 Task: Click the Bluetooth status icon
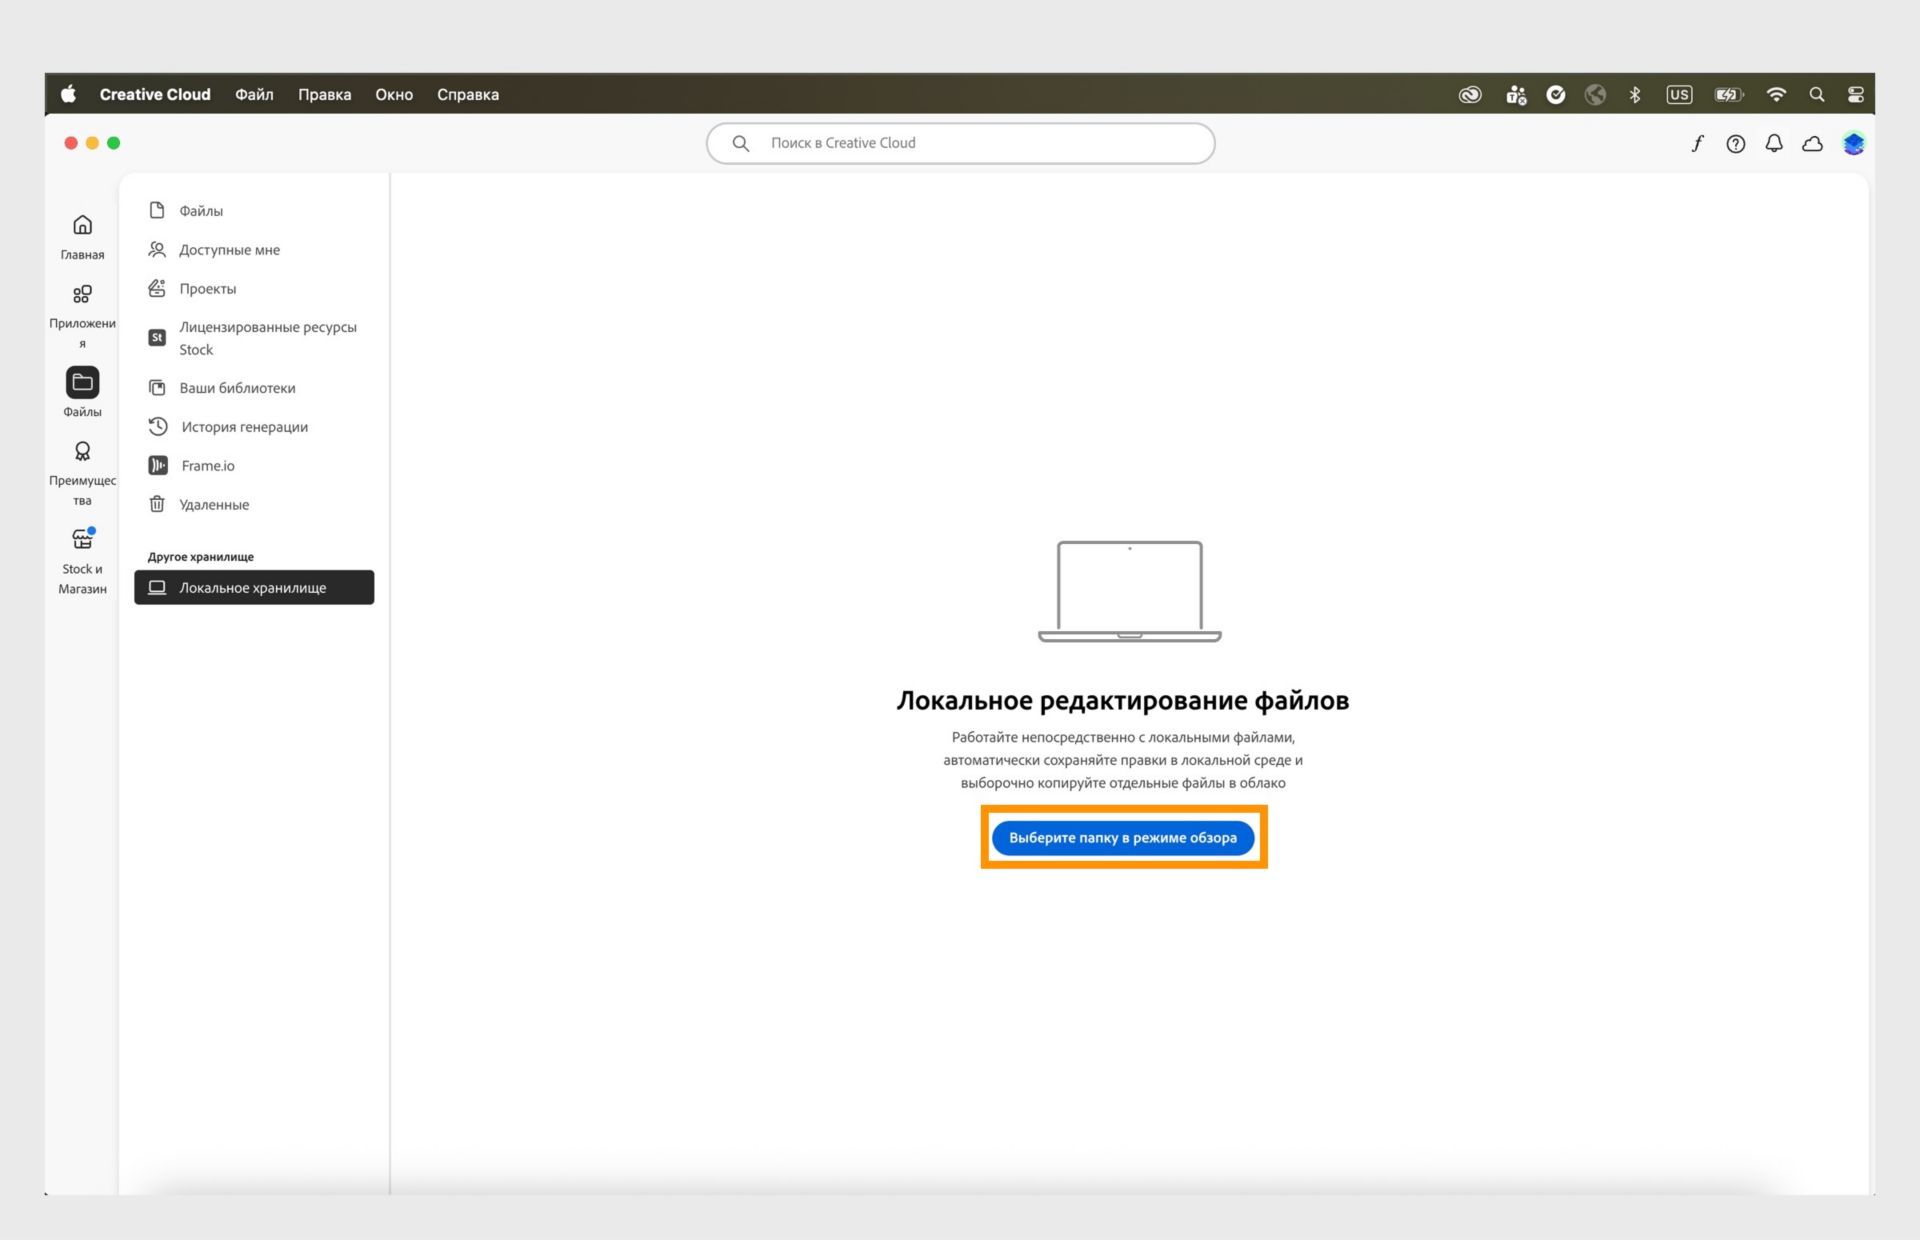click(x=1635, y=95)
